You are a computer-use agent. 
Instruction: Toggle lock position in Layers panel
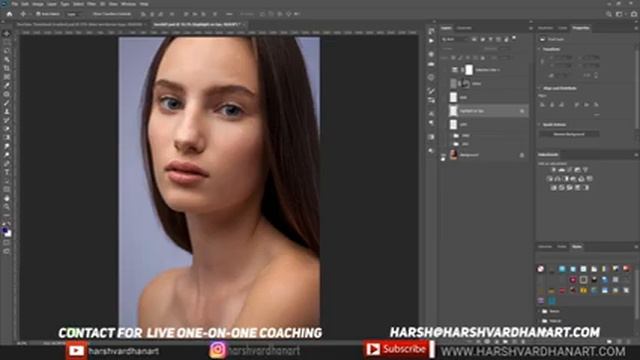coord(468,58)
